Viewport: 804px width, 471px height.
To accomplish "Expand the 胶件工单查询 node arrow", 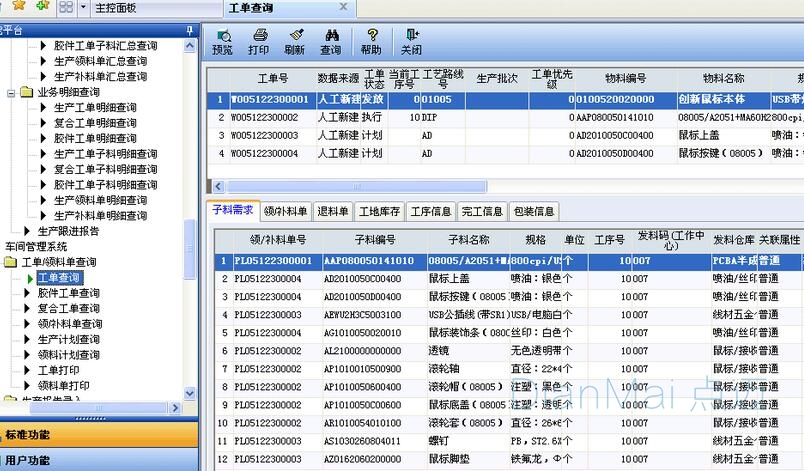I will (27, 293).
